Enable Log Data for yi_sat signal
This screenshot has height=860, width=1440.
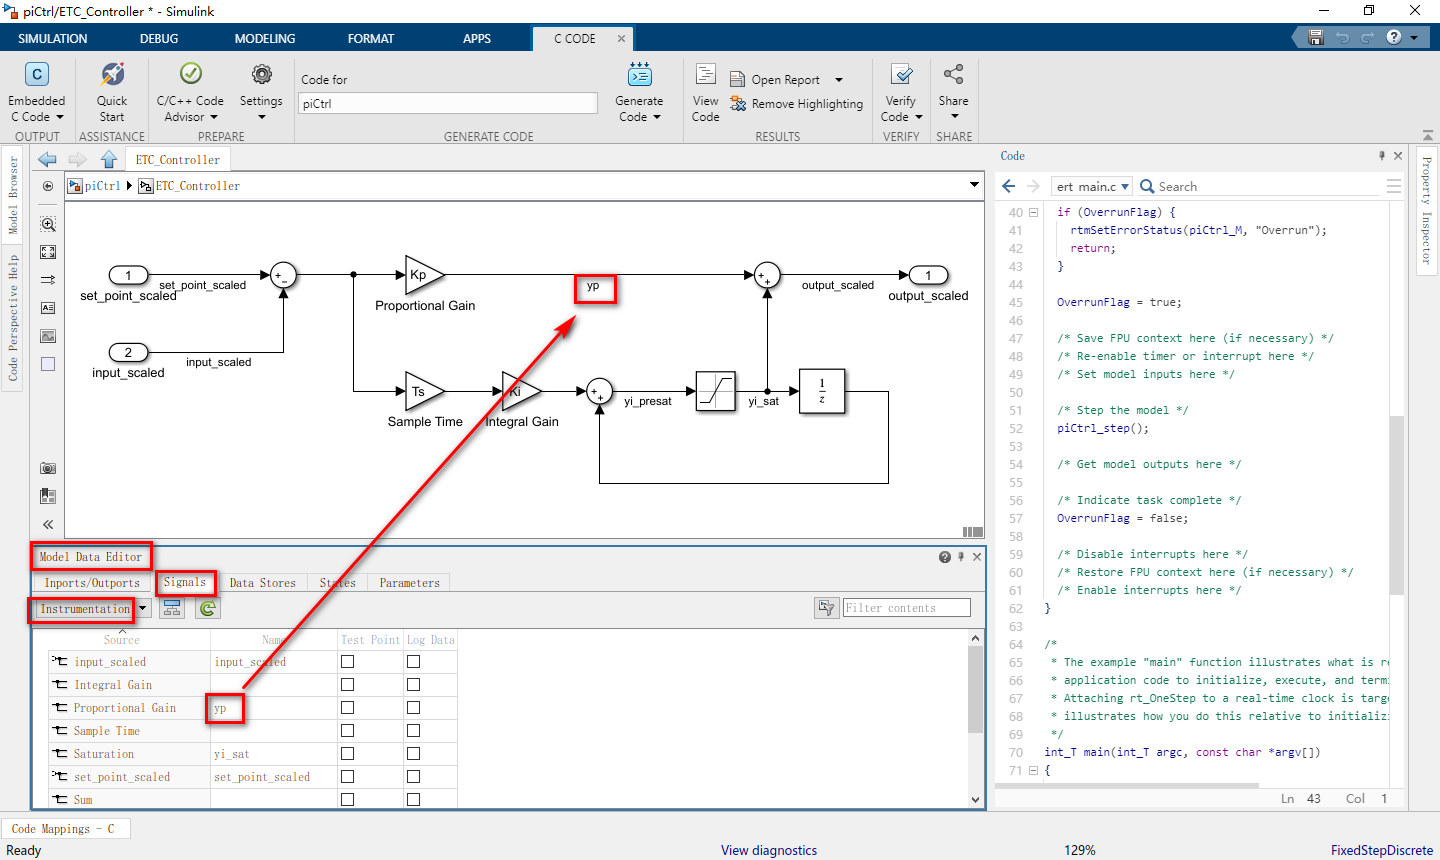coord(411,753)
